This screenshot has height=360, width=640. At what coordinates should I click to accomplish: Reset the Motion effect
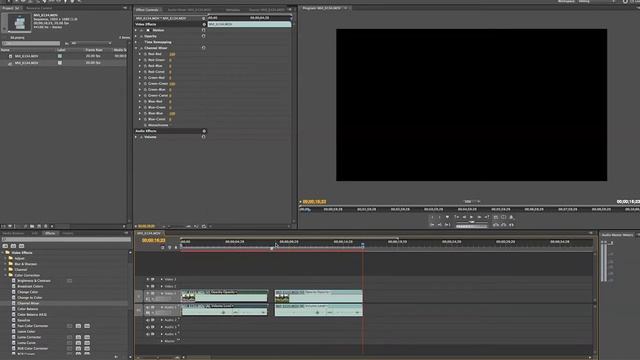(204, 30)
